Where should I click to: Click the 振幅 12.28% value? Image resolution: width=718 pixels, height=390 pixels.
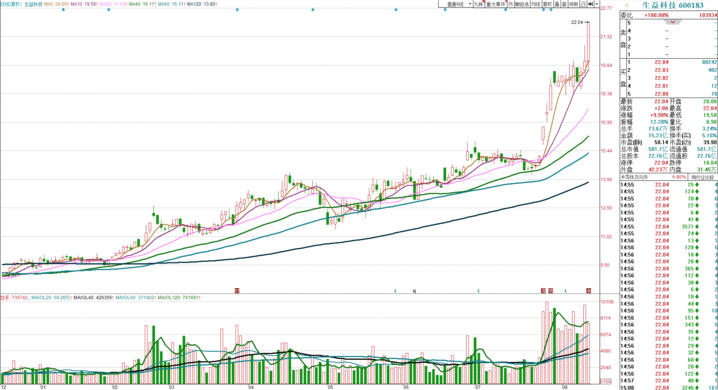(660, 122)
